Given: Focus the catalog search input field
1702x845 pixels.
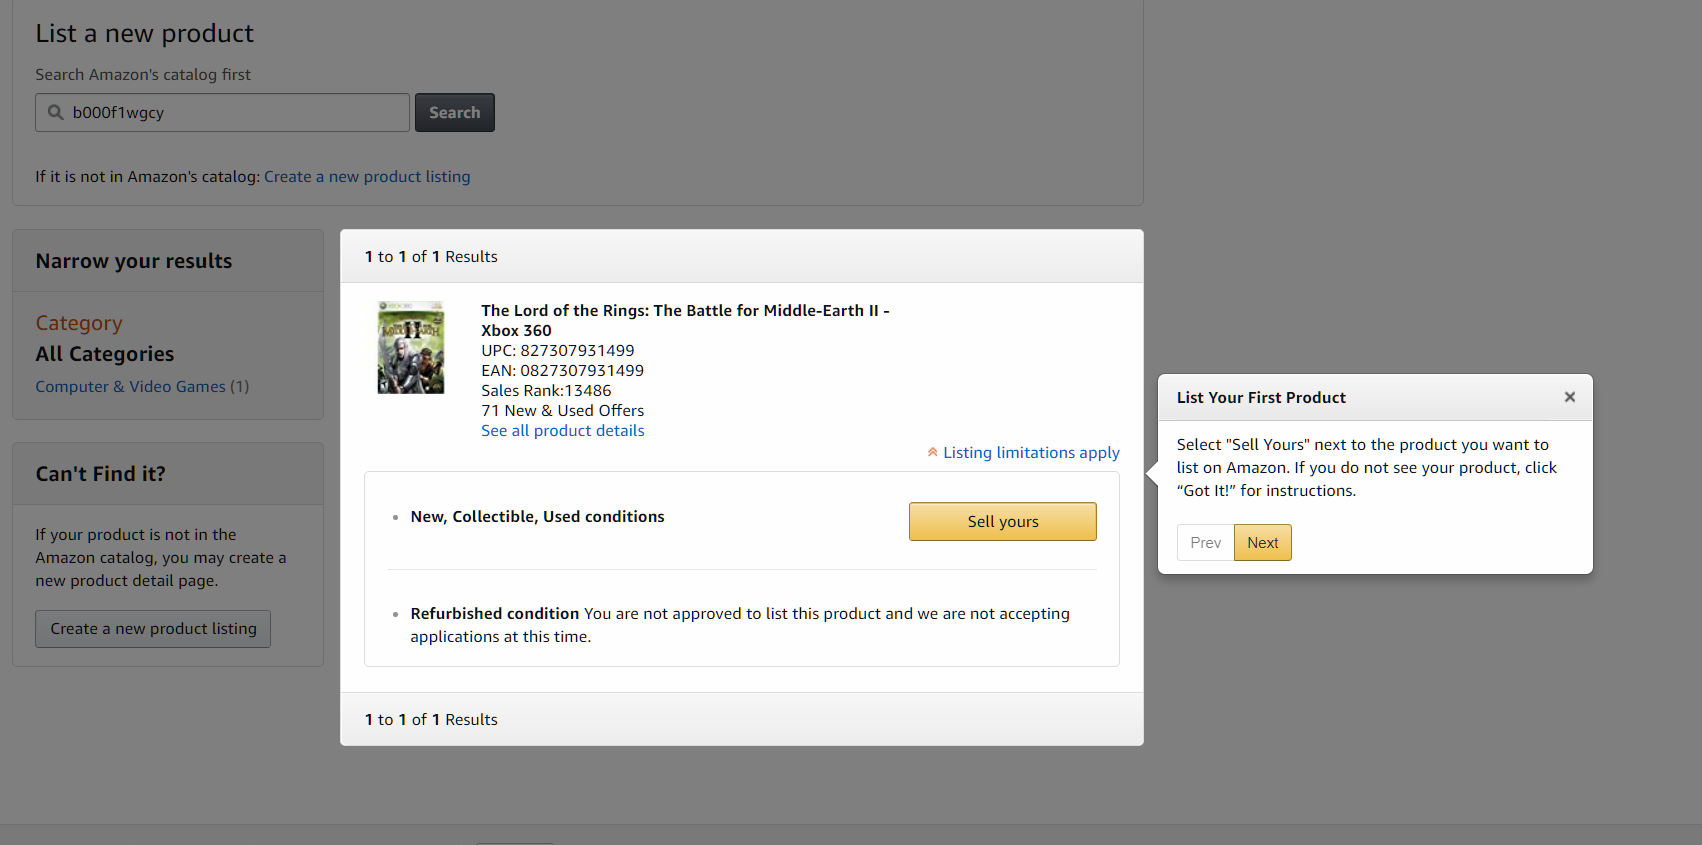Looking at the screenshot, I should 236,113.
